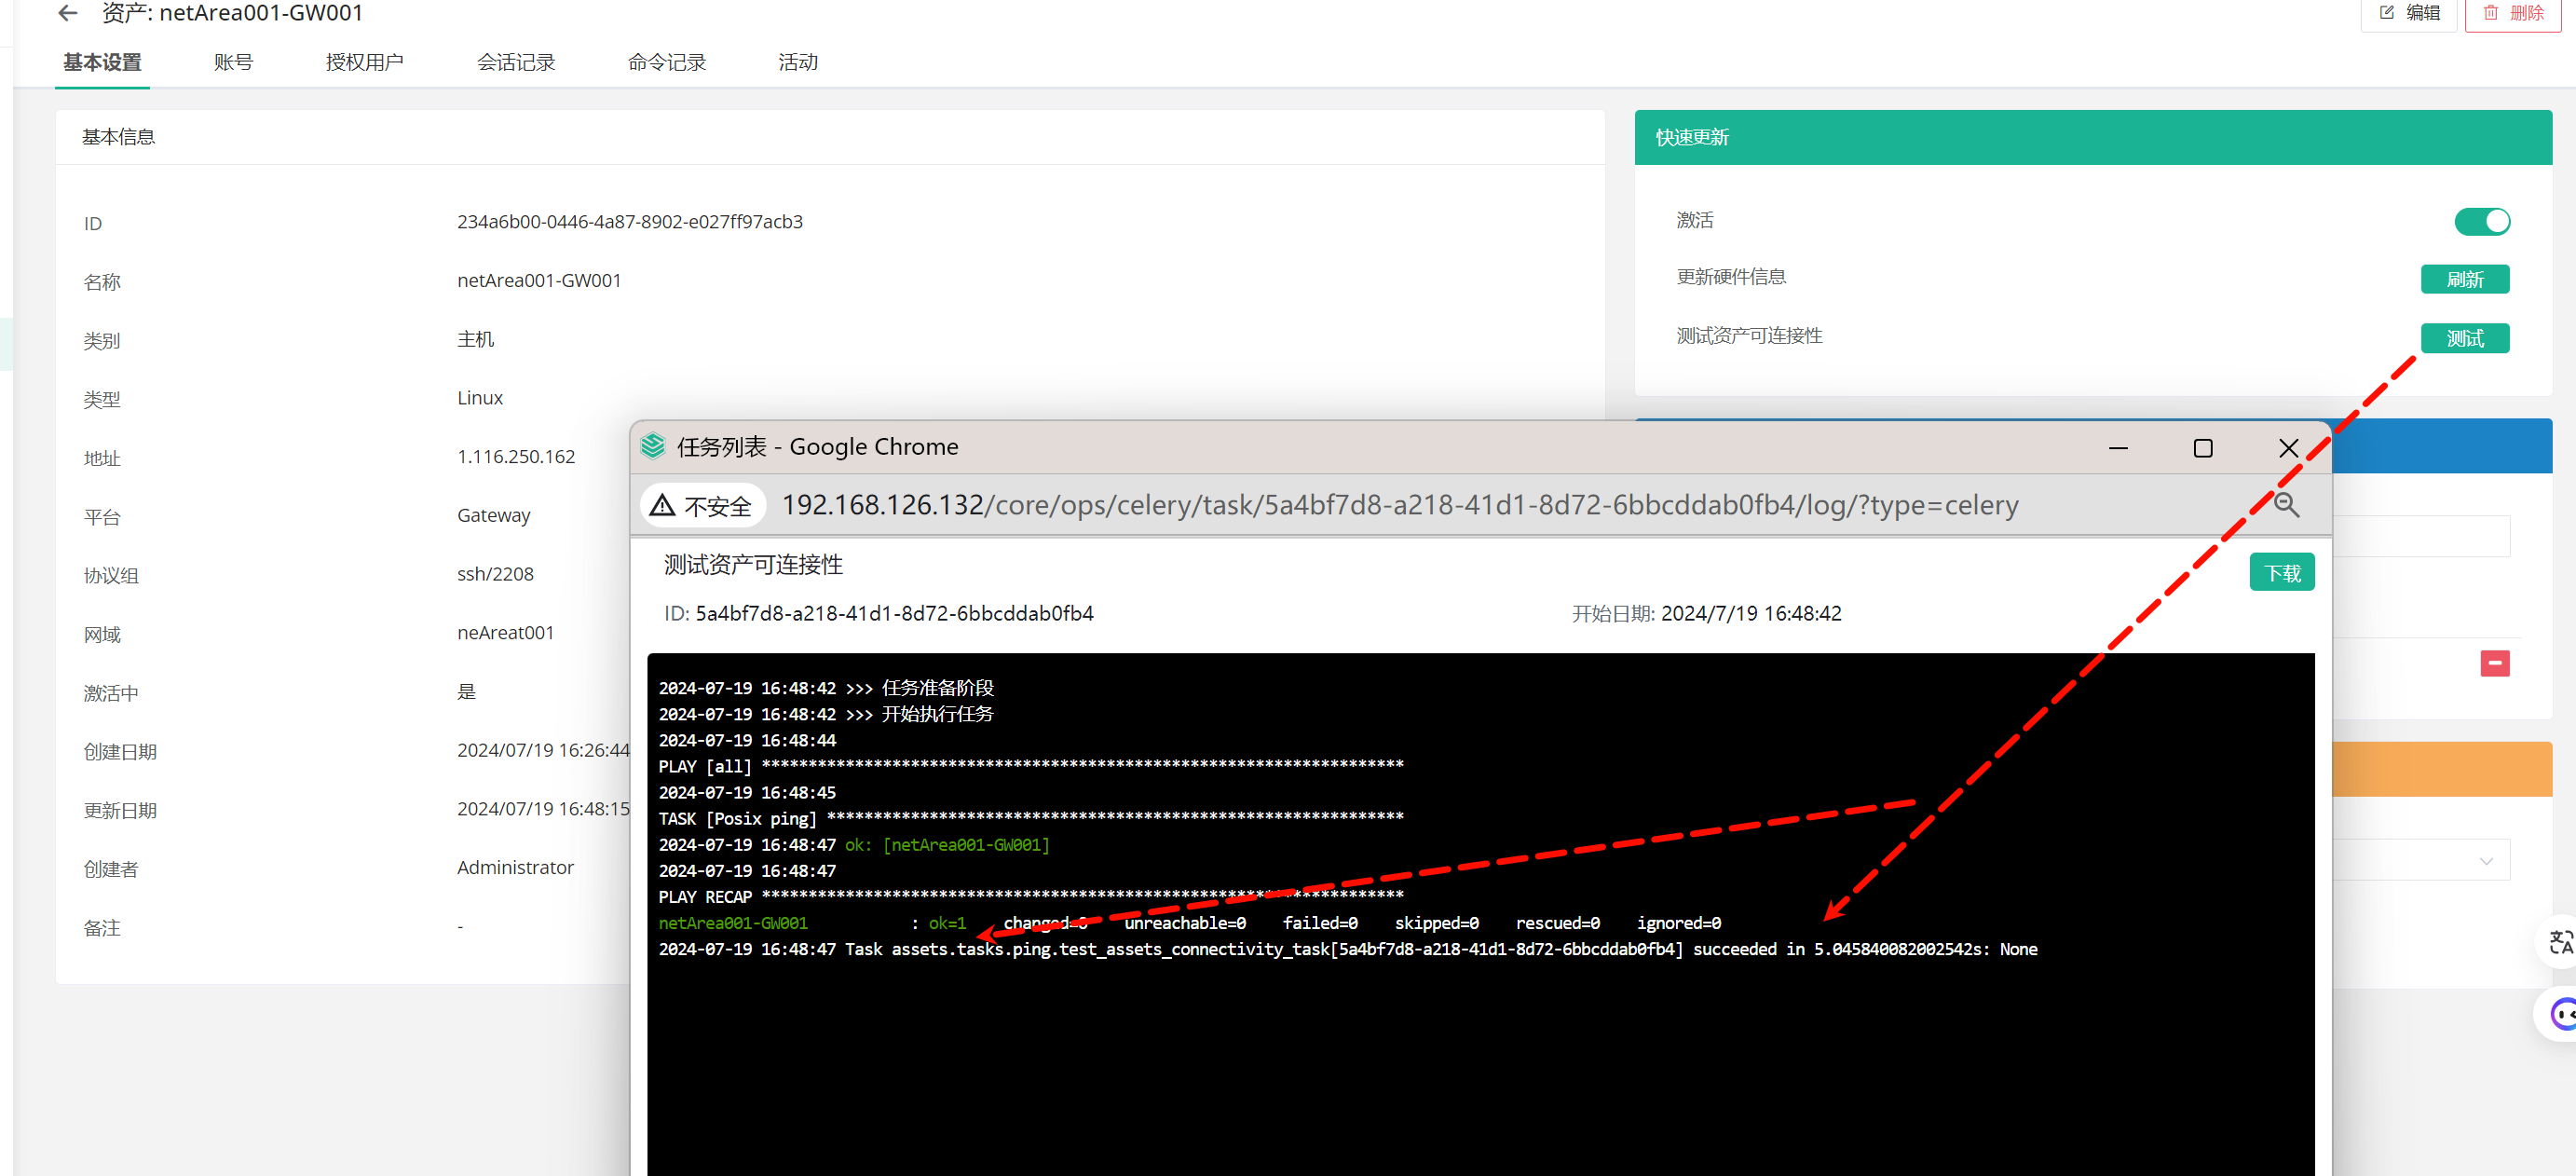This screenshot has height=1176, width=2576.
Task: Click the zoom magnifier in address bar
Action: point(2286,505)
